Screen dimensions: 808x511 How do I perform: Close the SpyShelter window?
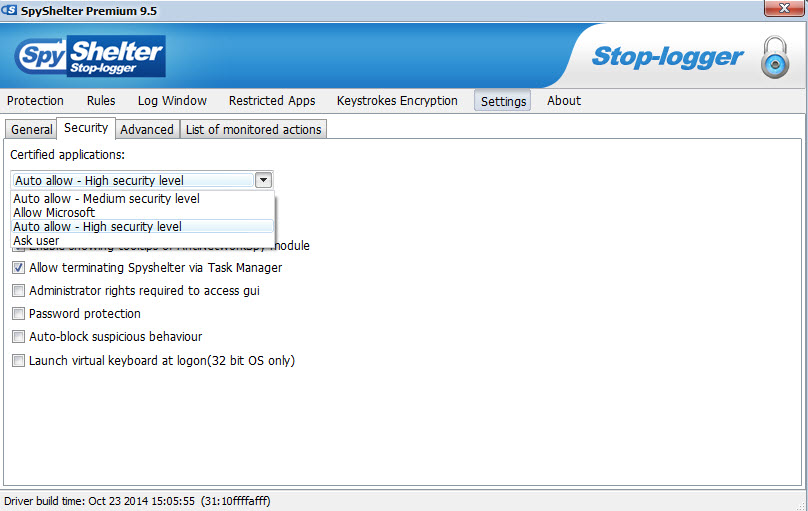point(784,8)
